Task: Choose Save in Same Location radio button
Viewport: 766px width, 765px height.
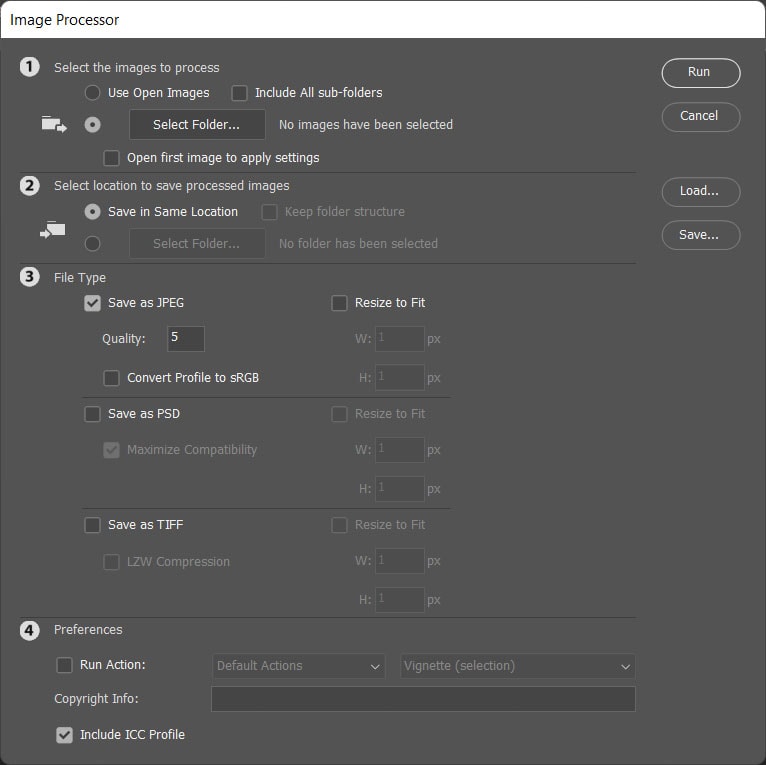Action: click(93, 212)
